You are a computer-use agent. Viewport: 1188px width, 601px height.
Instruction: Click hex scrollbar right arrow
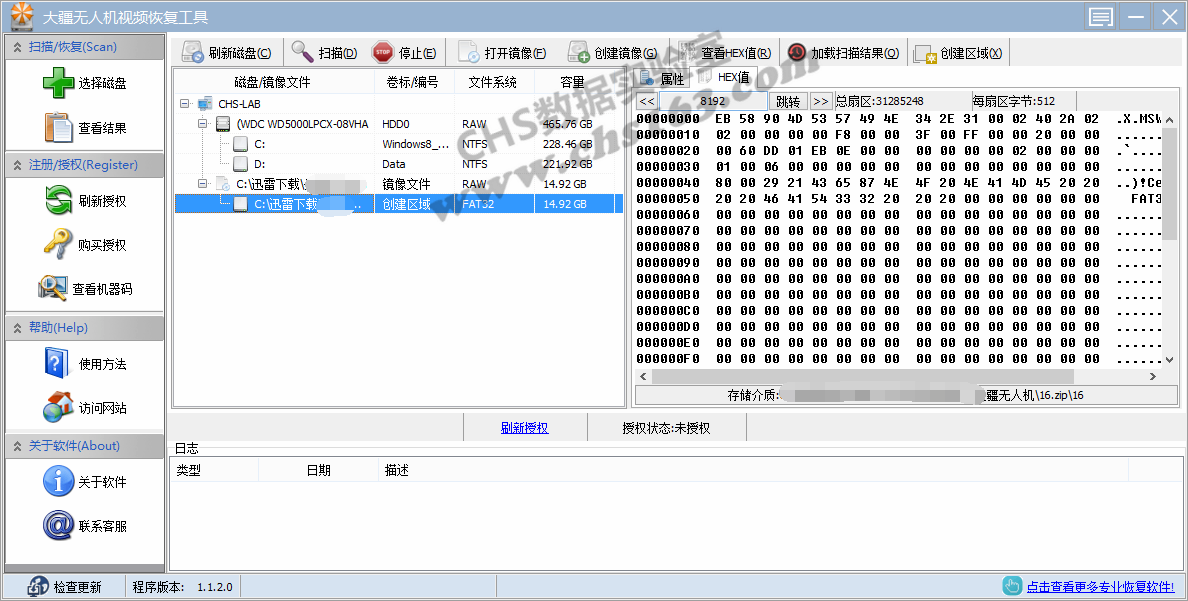click(1153, 376)
